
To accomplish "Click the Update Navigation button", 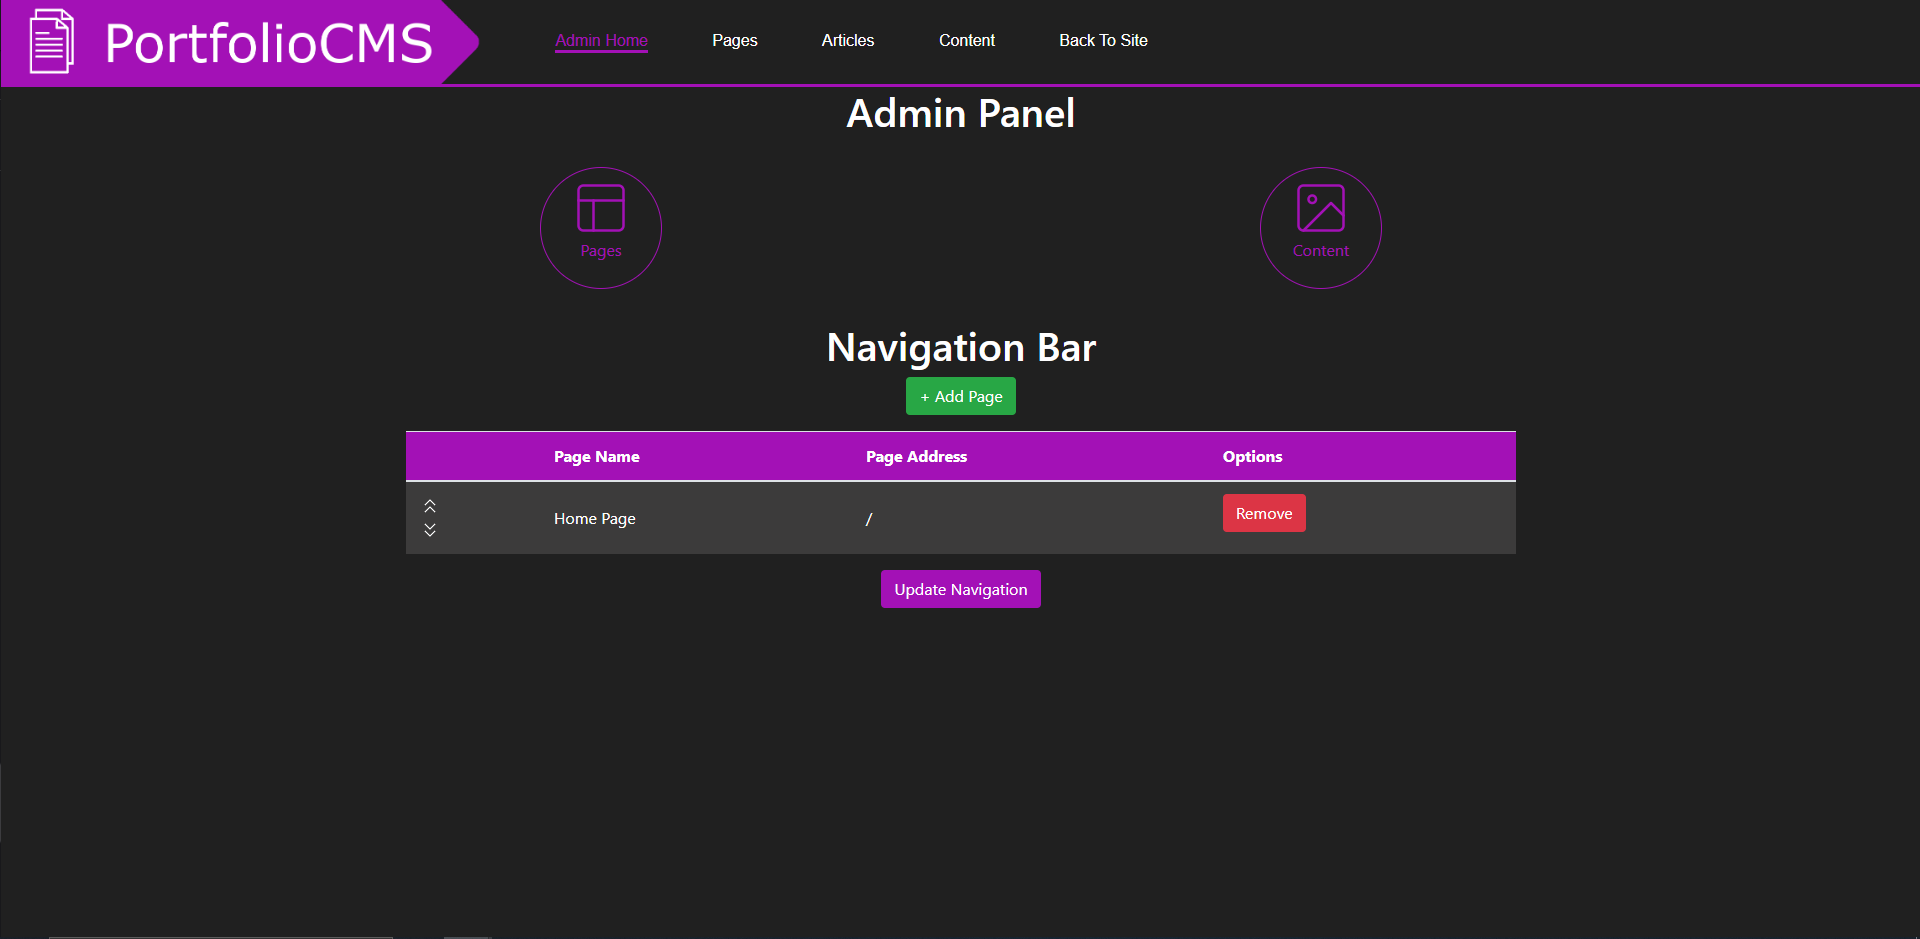I will coord(961,589).
